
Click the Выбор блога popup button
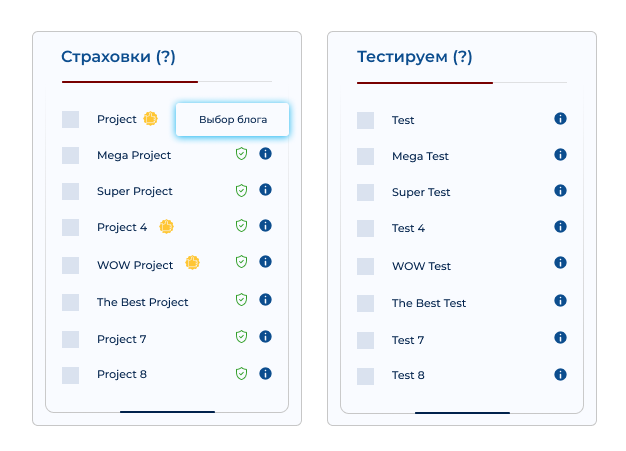click(232, 119)
